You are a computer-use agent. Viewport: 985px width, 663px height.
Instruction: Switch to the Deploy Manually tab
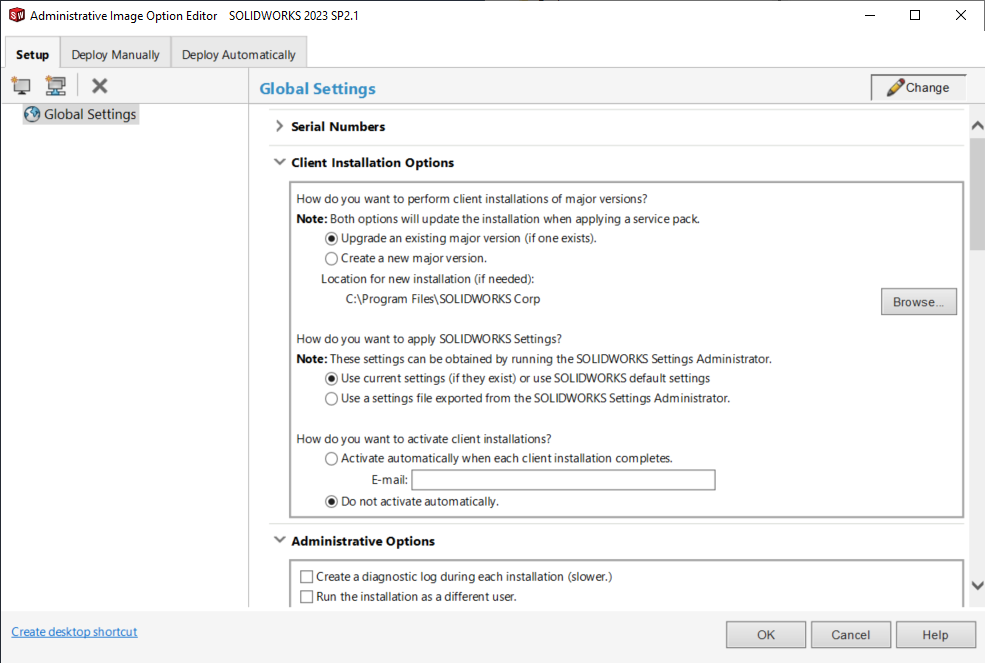(115, 54)
